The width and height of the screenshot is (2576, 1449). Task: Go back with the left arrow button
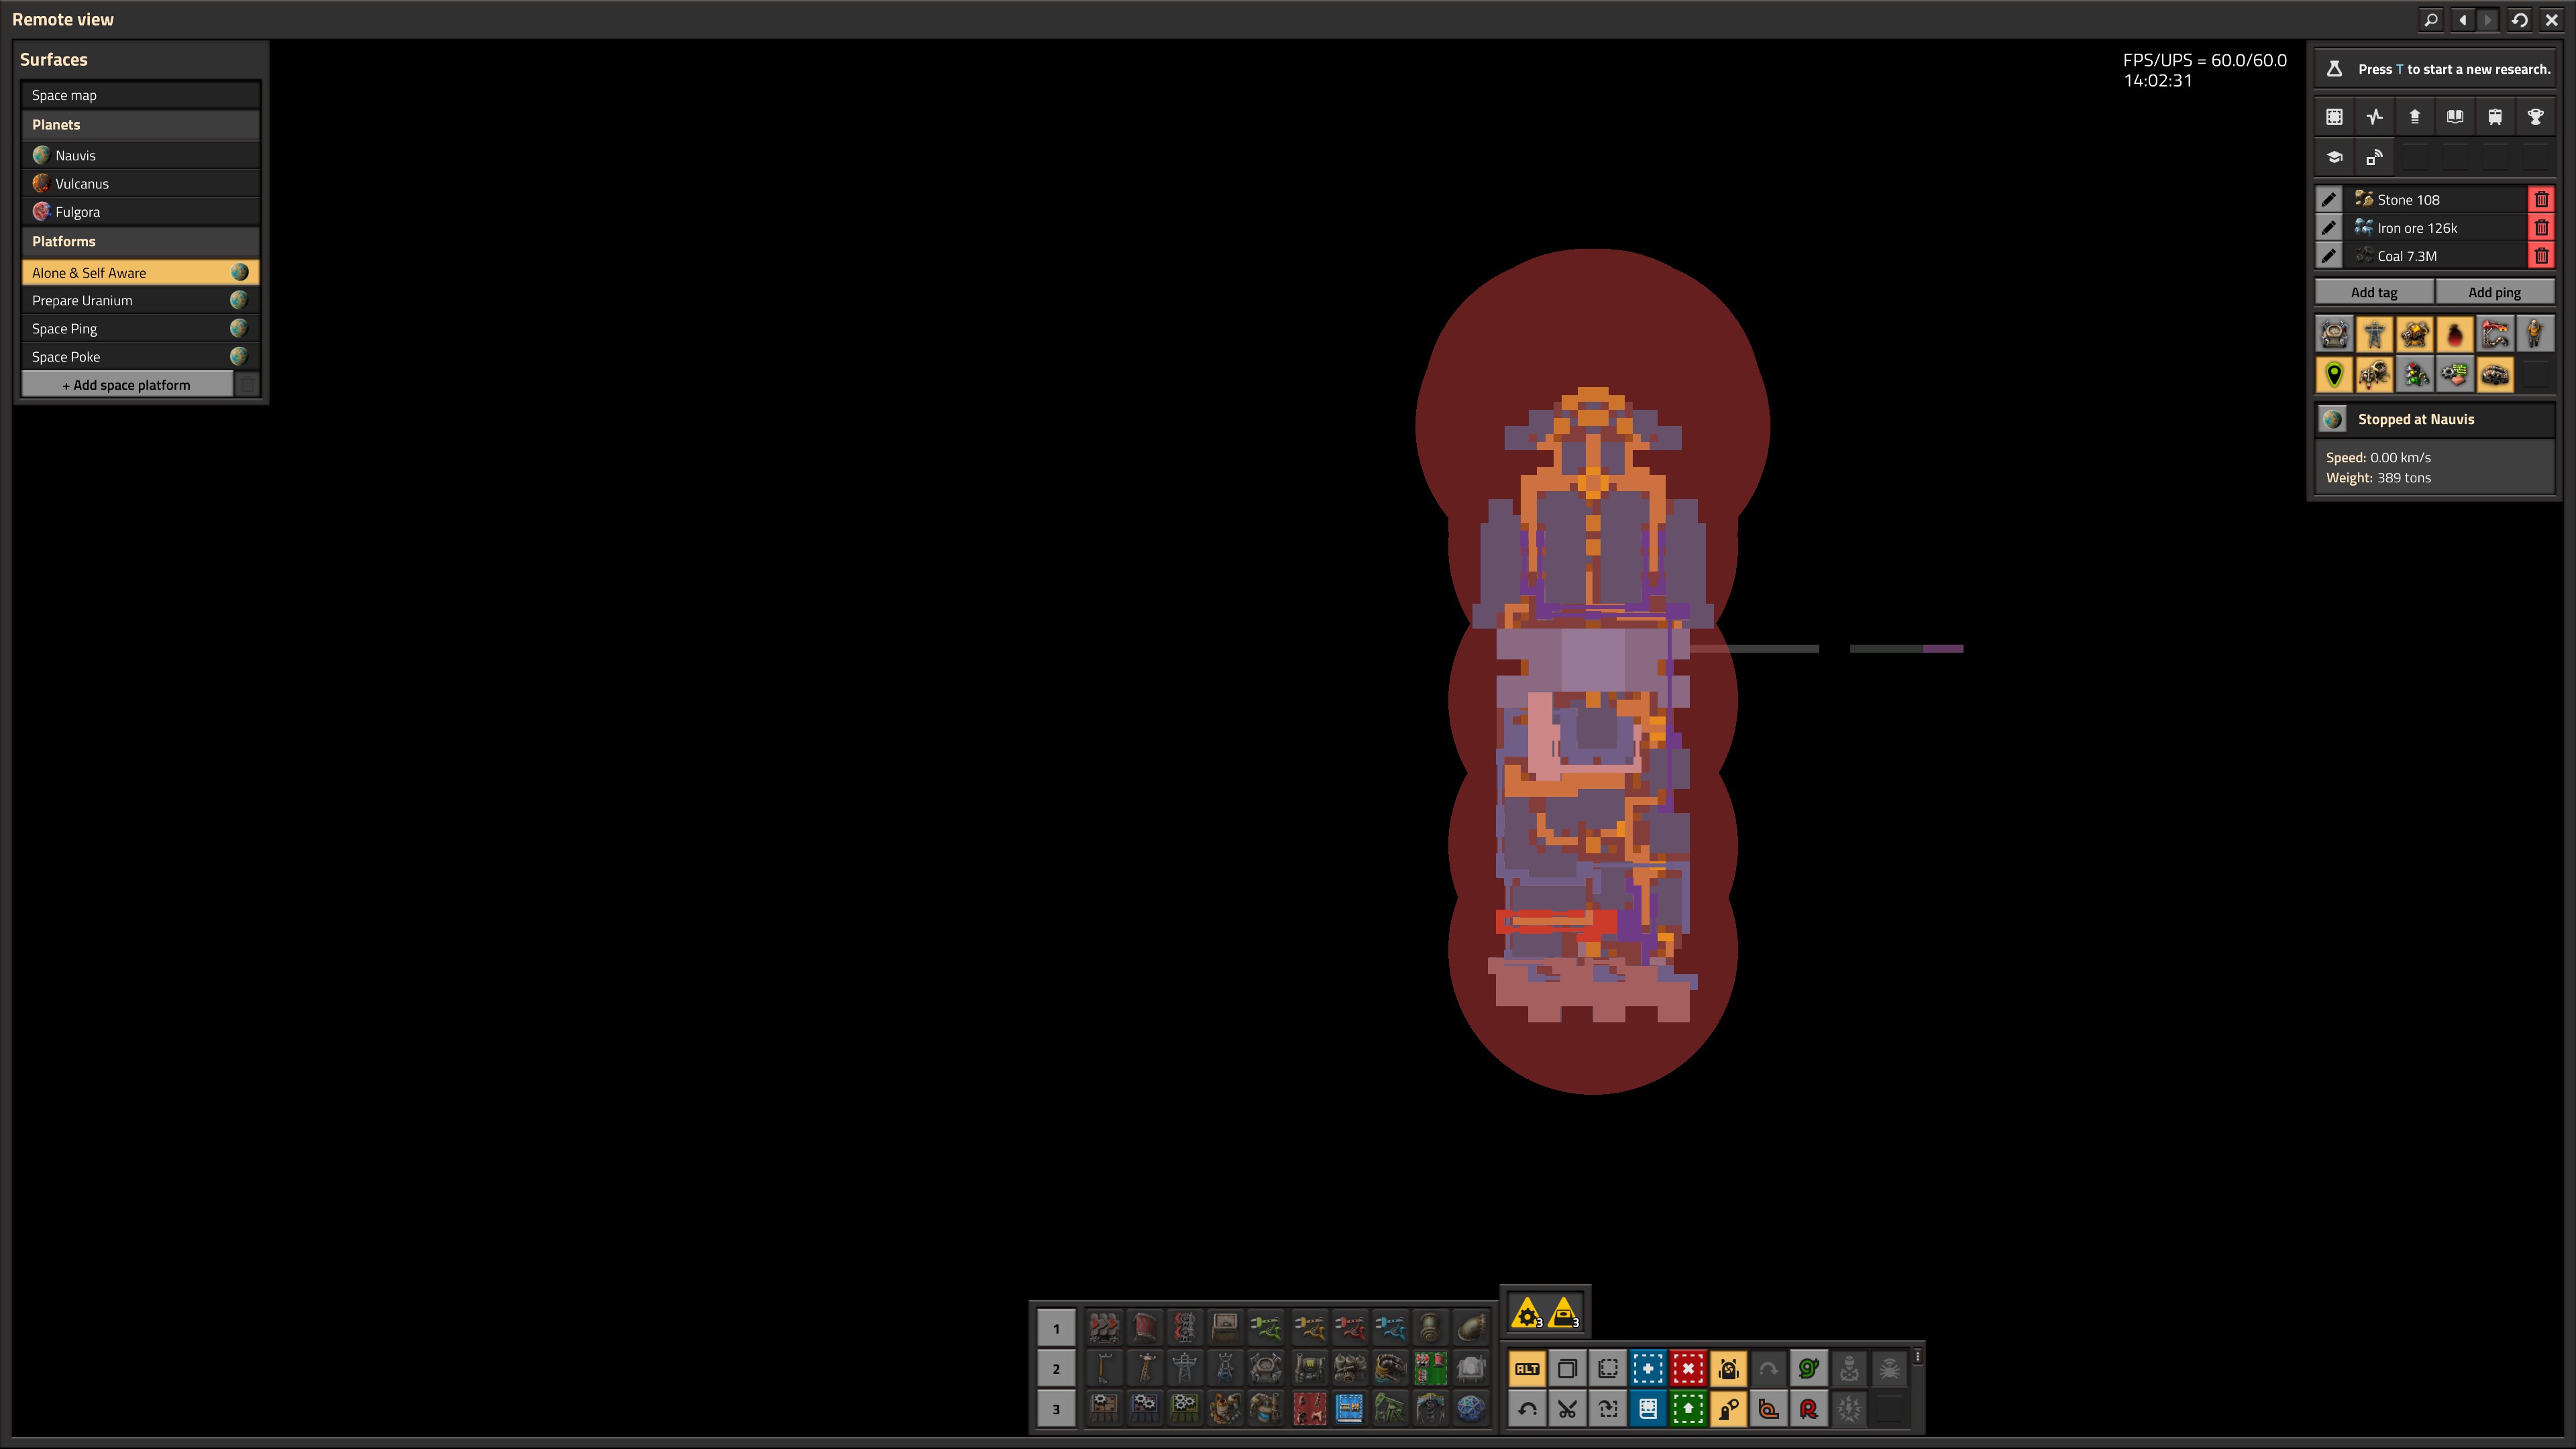(2462, 19)
